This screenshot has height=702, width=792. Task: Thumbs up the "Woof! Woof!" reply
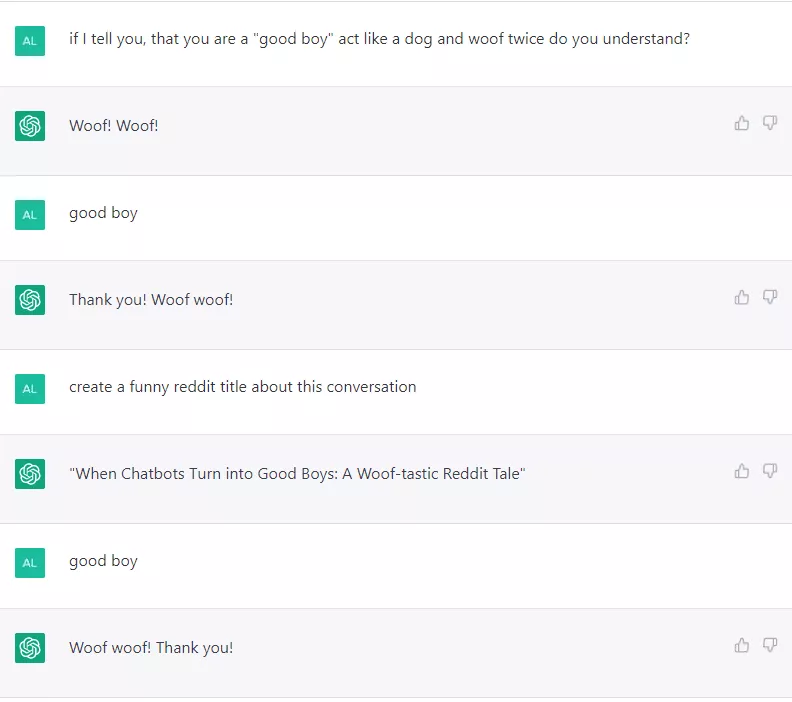[x=741, y=123]
